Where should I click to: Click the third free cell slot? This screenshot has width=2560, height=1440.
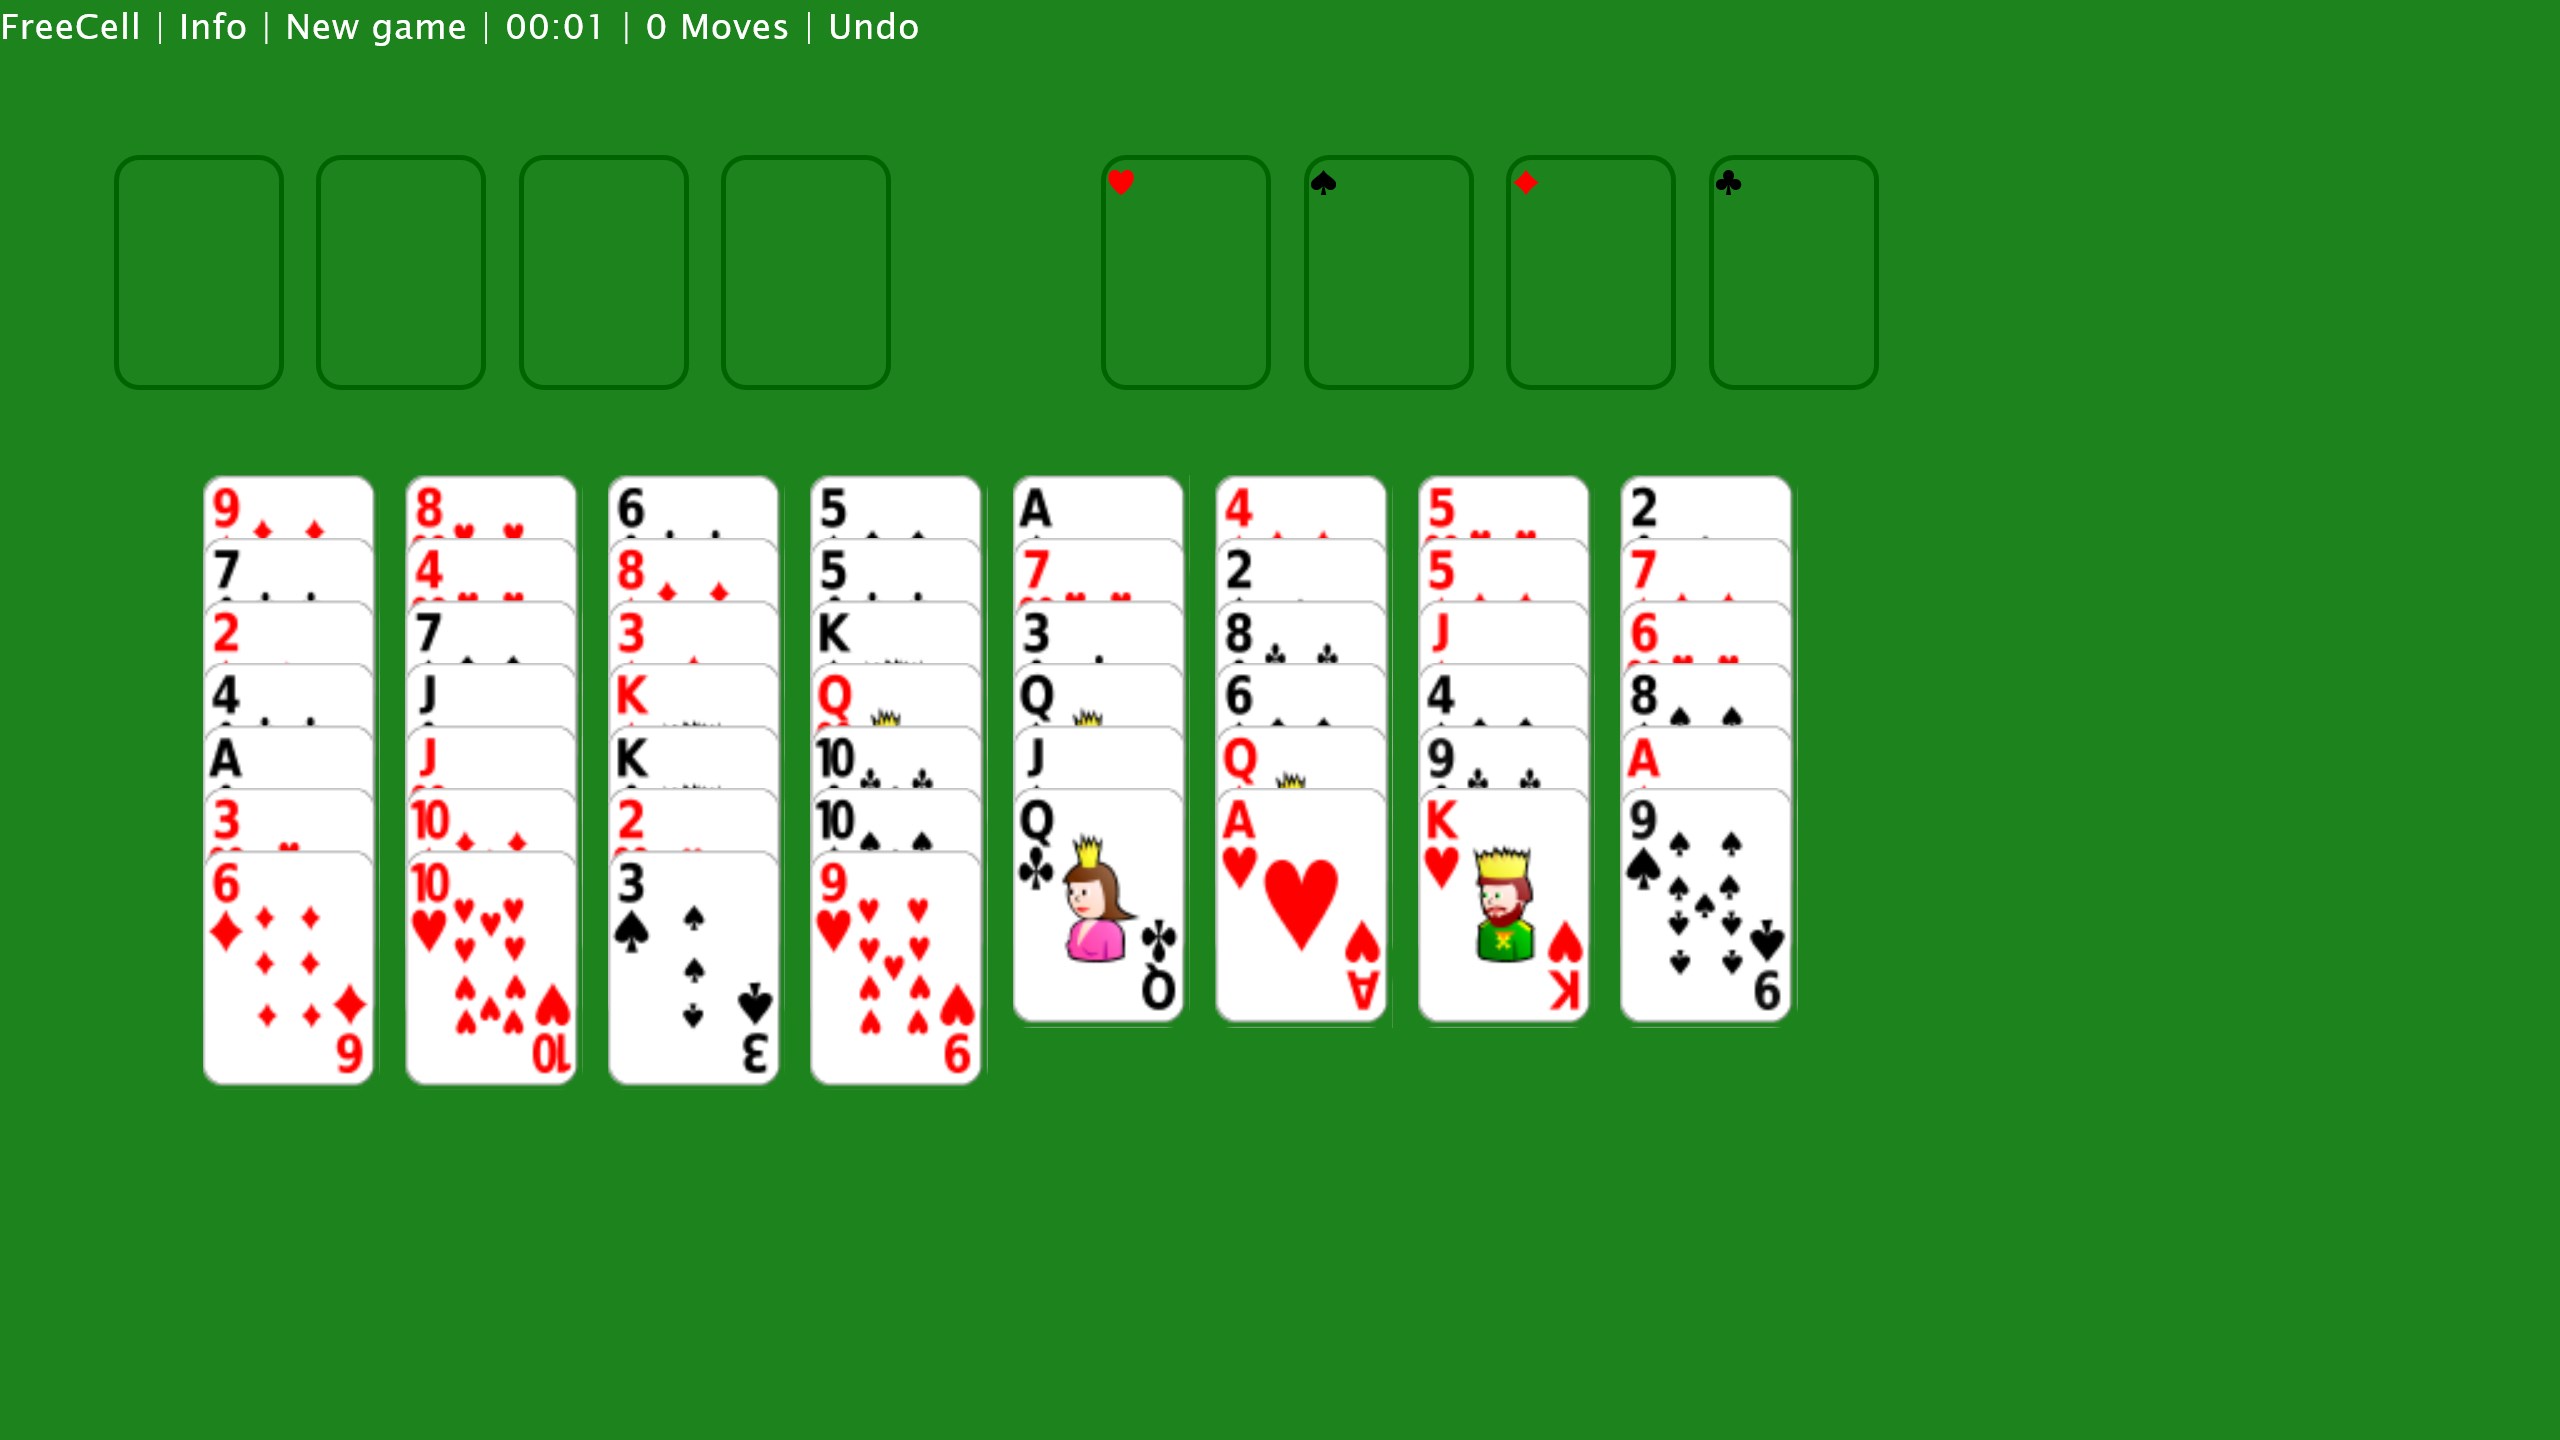(x=603, y=269)
